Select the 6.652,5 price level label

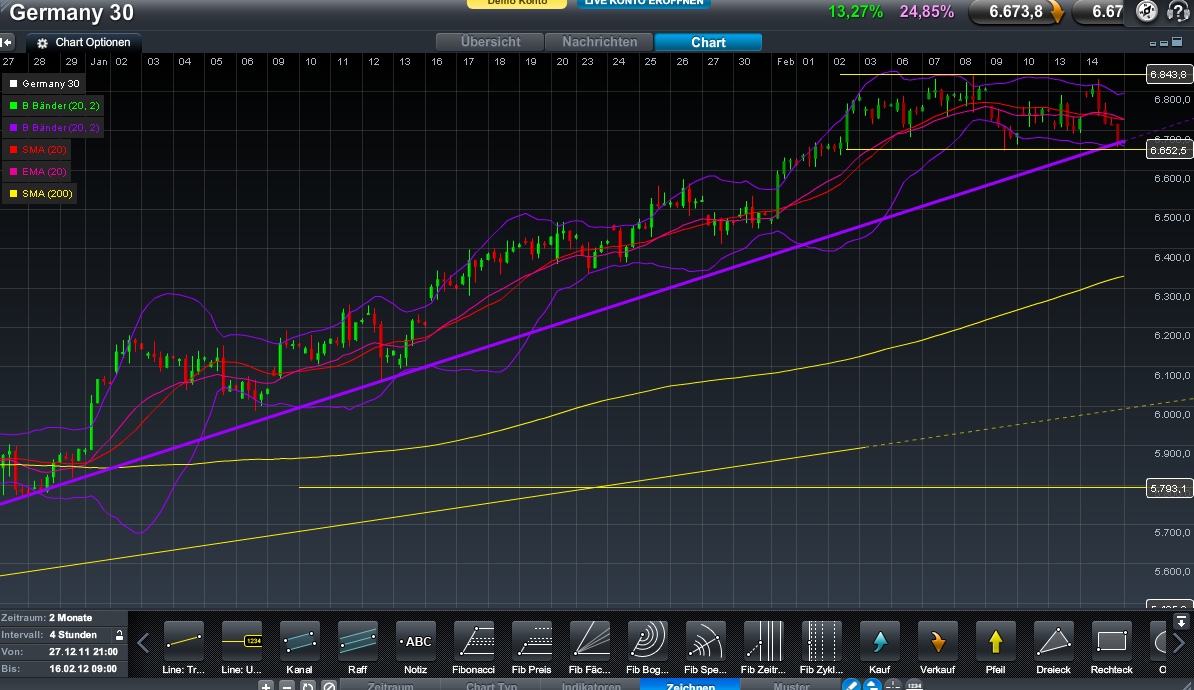pos(1169,150)
